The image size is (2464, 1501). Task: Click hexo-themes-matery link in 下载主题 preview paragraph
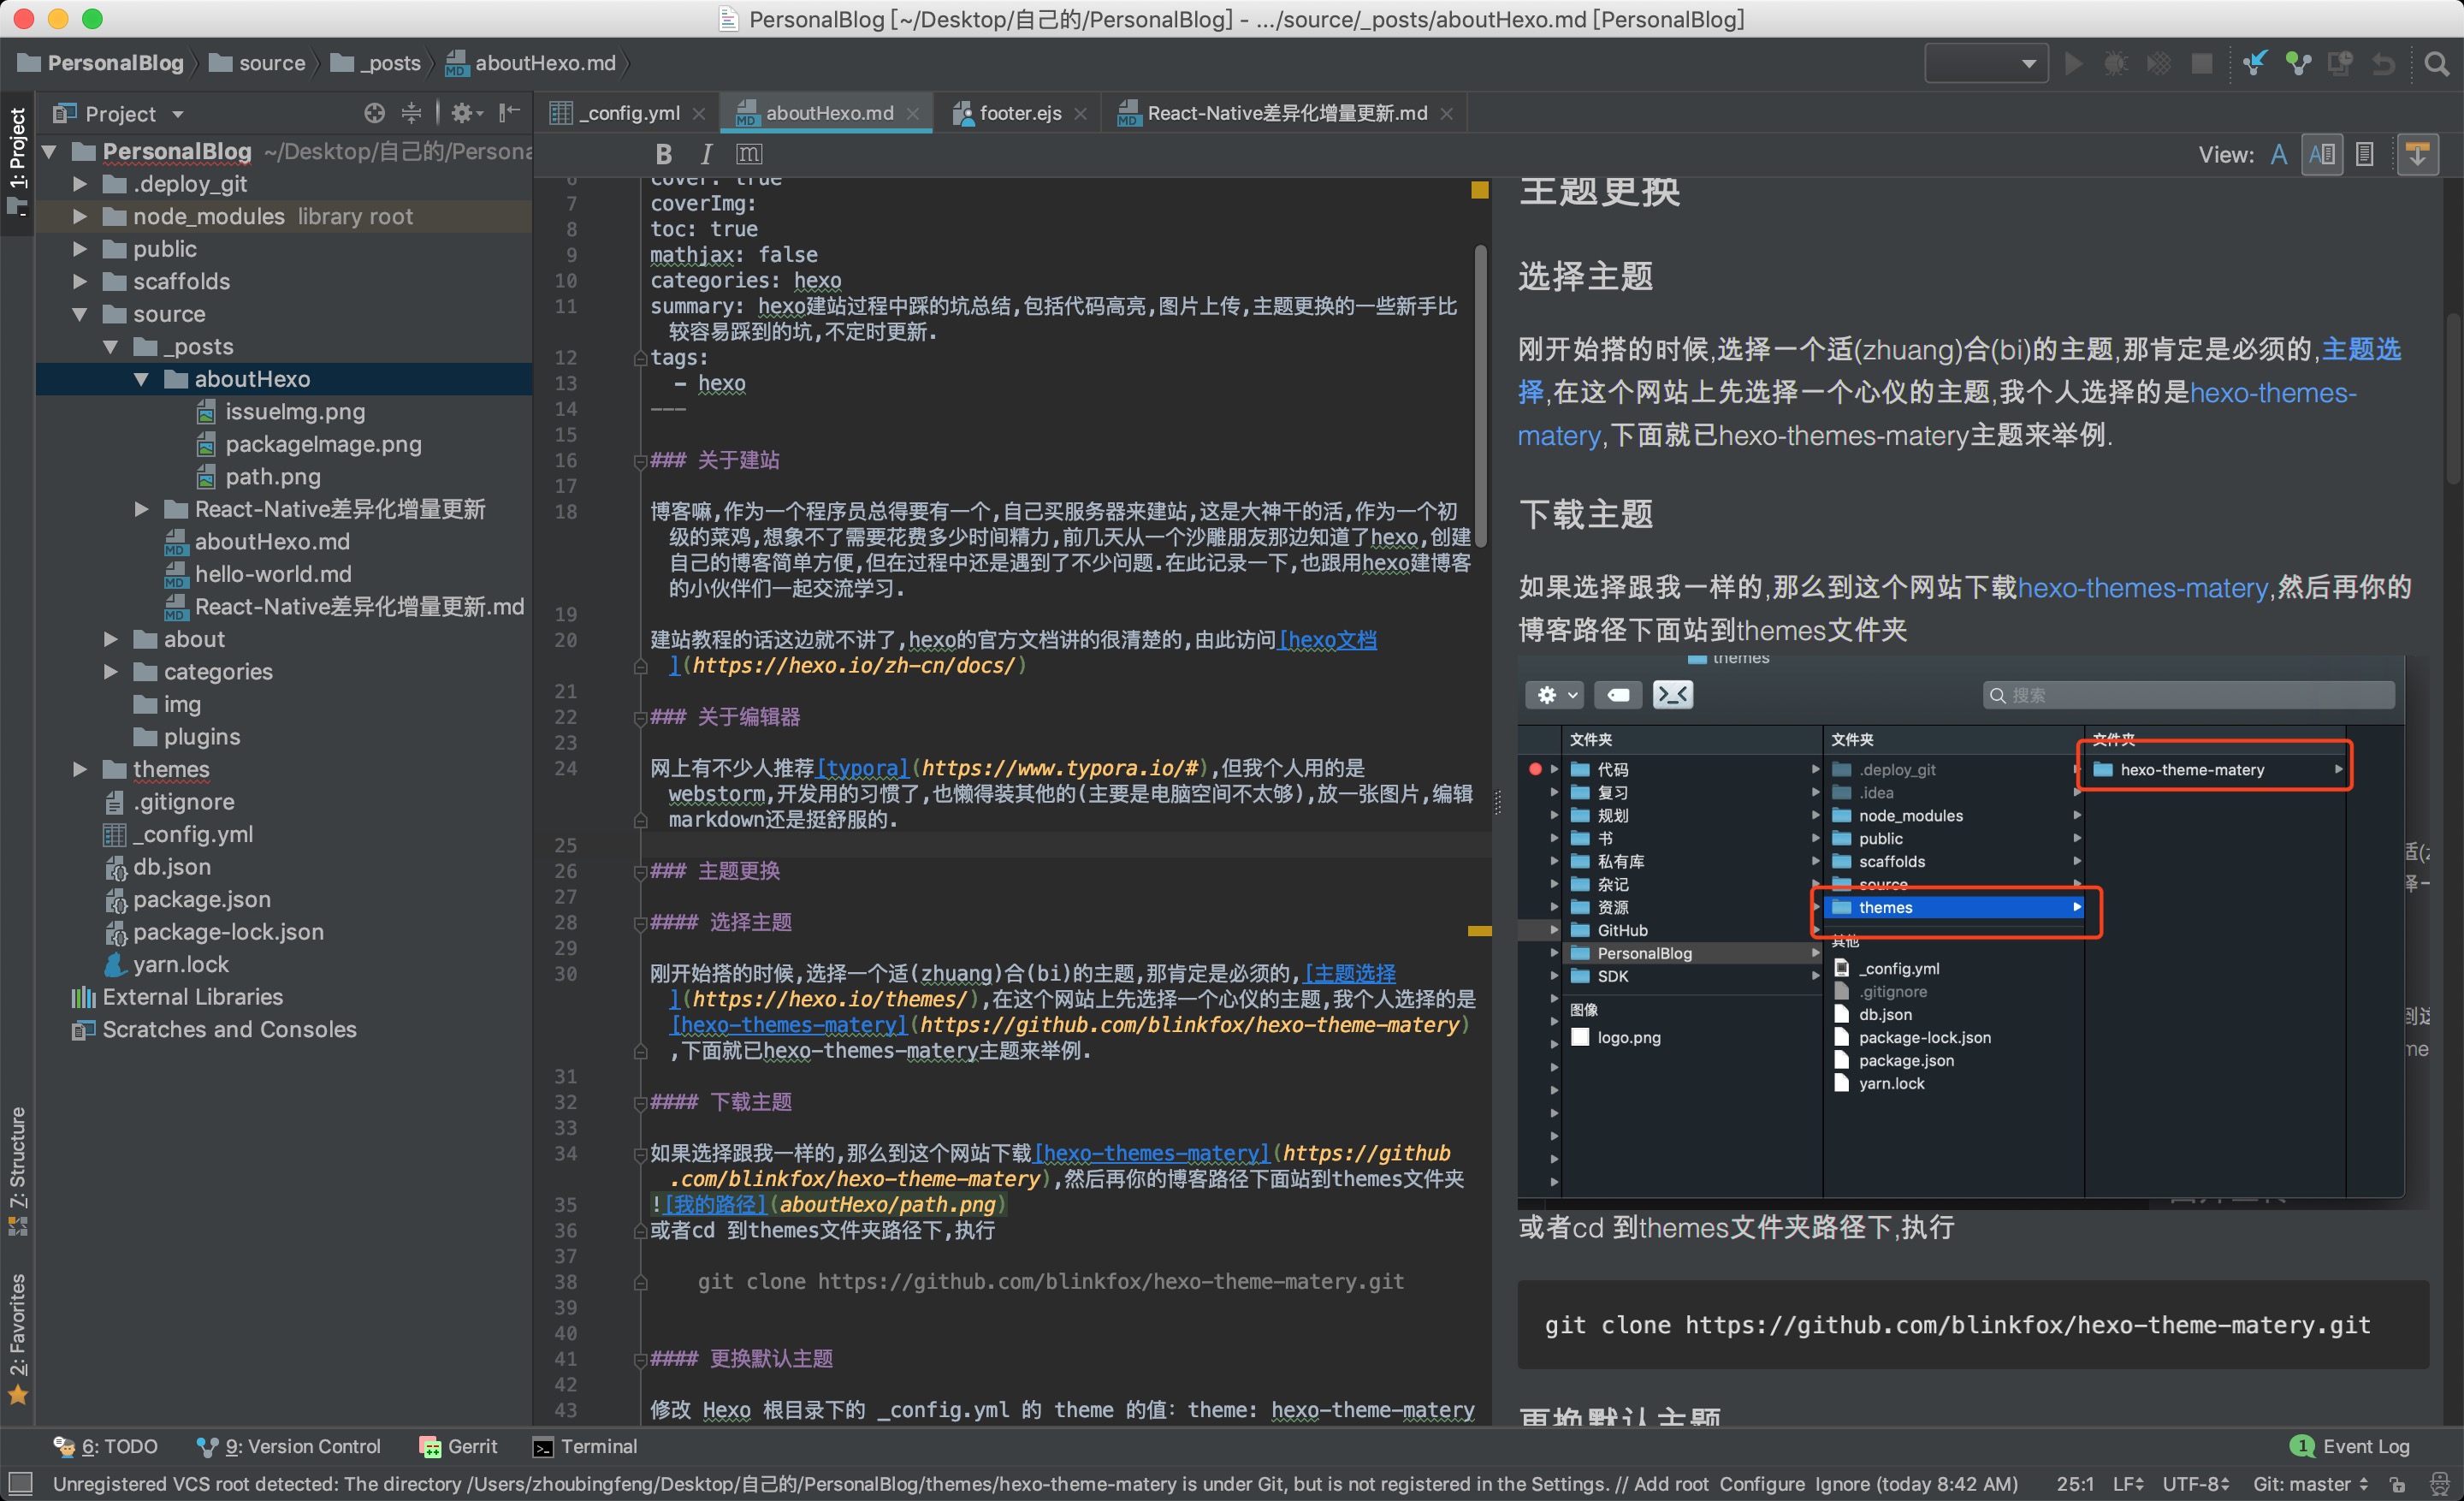point(2142,588)
